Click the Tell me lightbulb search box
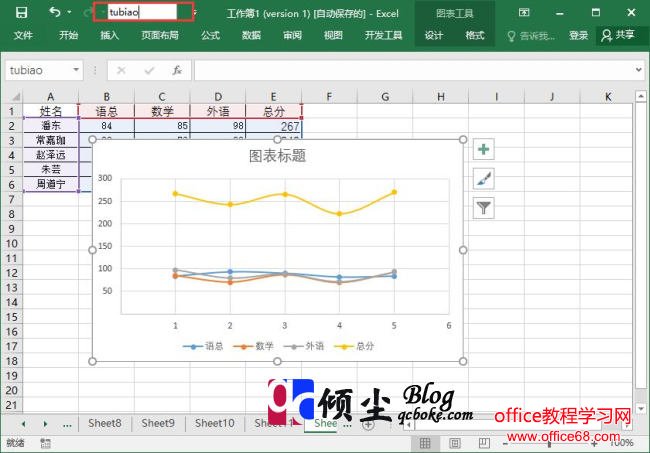 pos(531,36)
